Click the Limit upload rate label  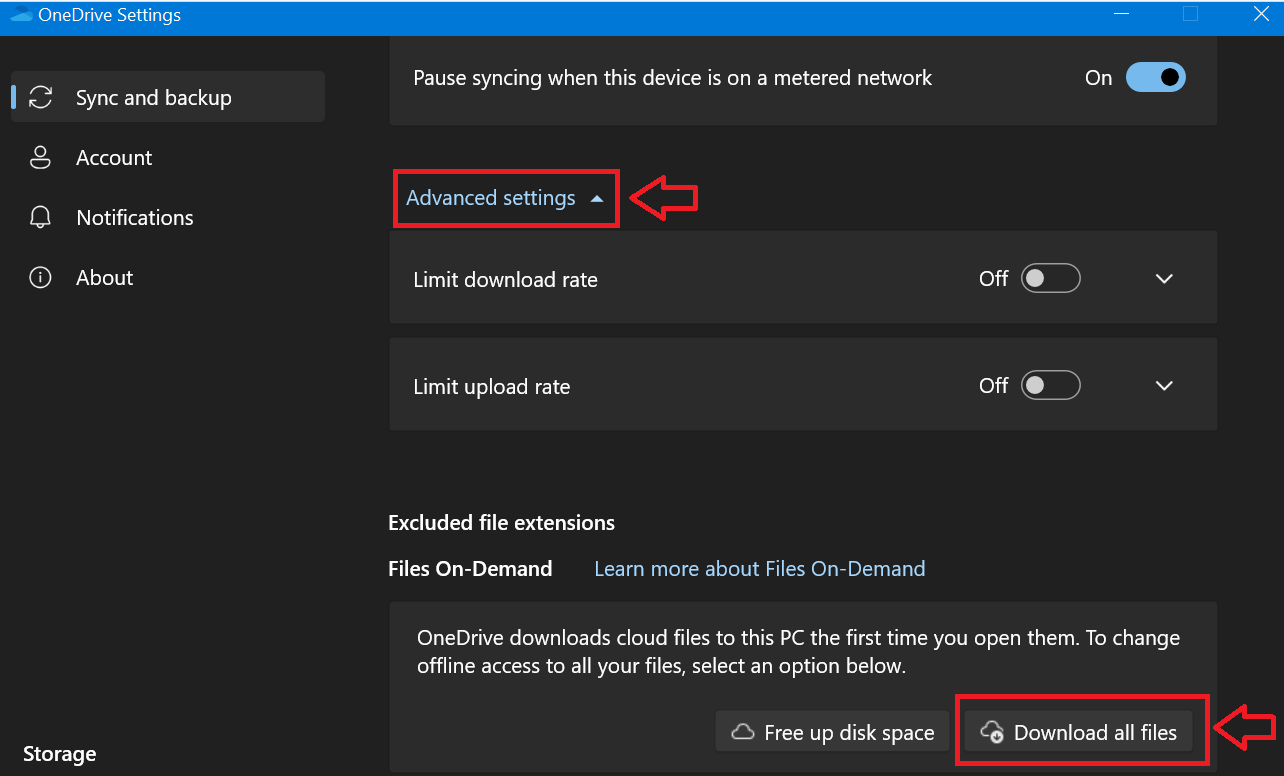491,387
